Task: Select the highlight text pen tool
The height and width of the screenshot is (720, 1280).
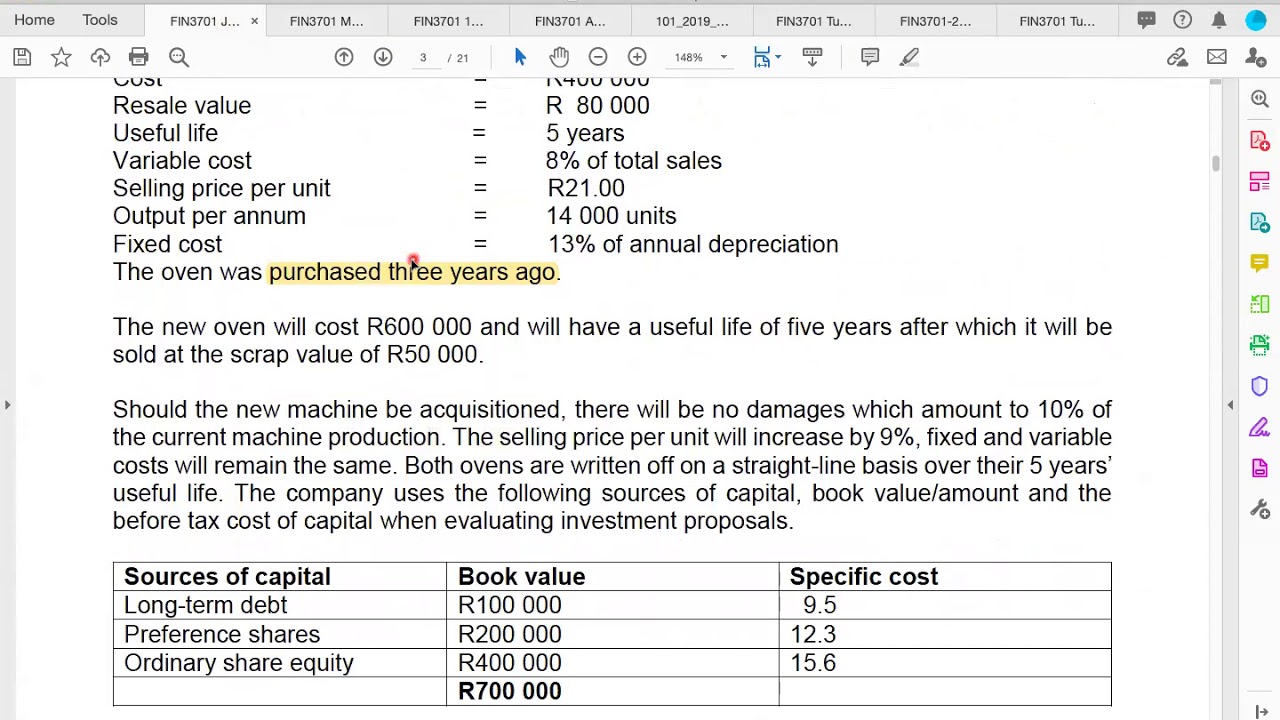Action: click(x=909, y=57)
